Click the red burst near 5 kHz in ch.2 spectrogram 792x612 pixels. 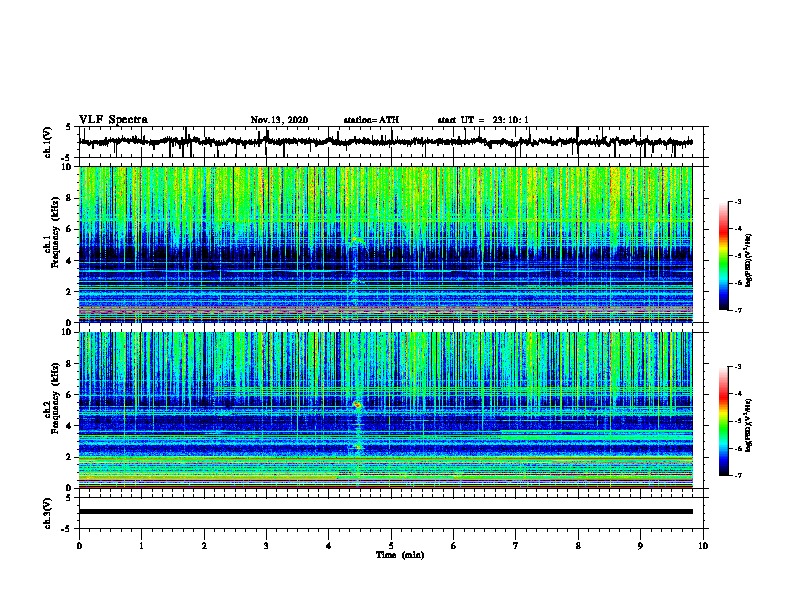pos(358,405)
